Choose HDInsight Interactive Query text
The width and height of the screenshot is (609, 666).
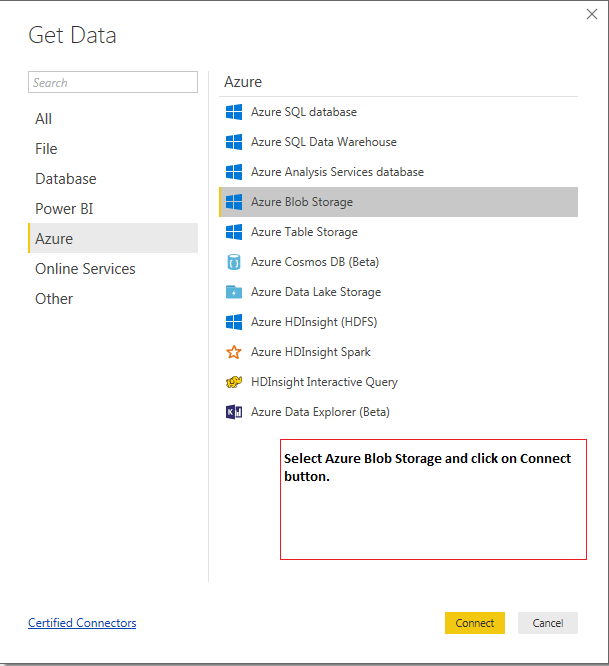(324, 382)
